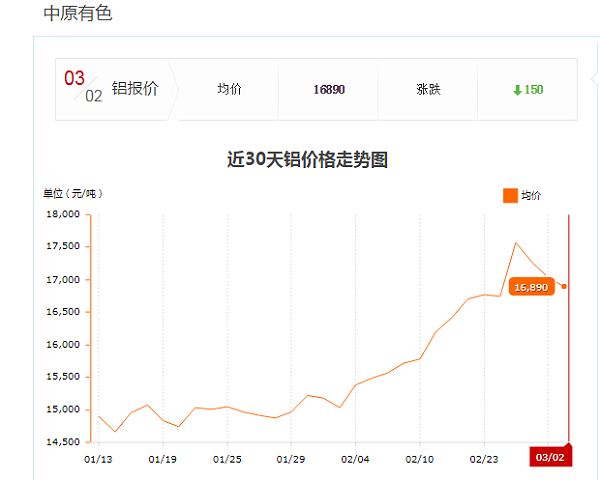Image resolution: width=600 pixels, height=480 pixels.
Task: Click the red 03/02 axis marker
Action: [549, 458]
